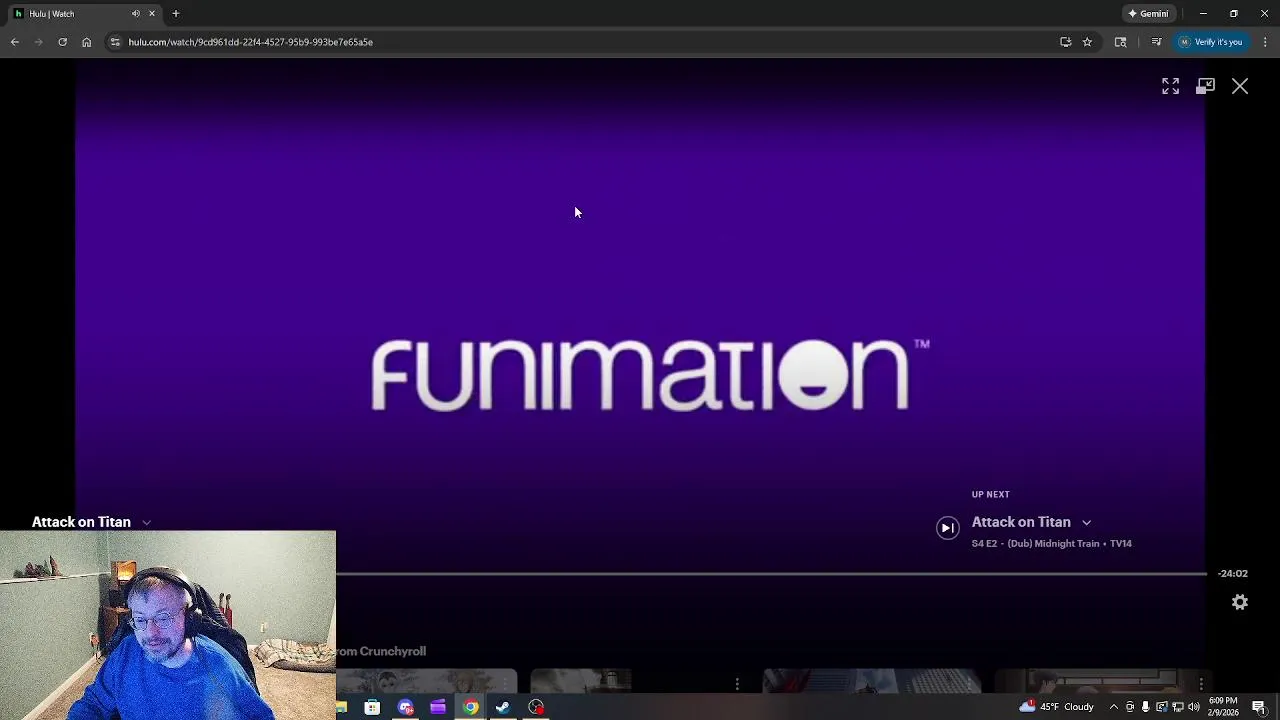
Task: Focus the hulu.com address bar
Action: point(580,42)
